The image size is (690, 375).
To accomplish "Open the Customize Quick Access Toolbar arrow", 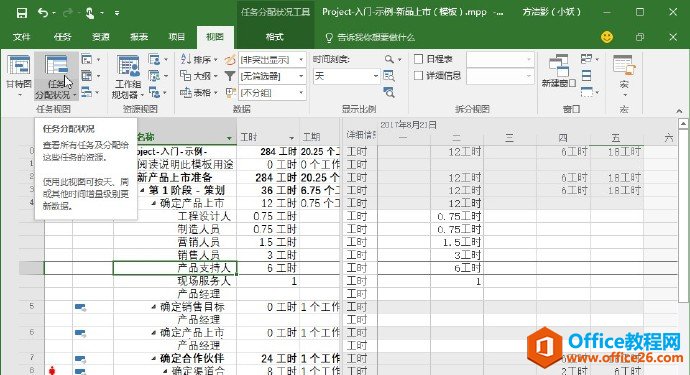I will (x=117, y=13).
